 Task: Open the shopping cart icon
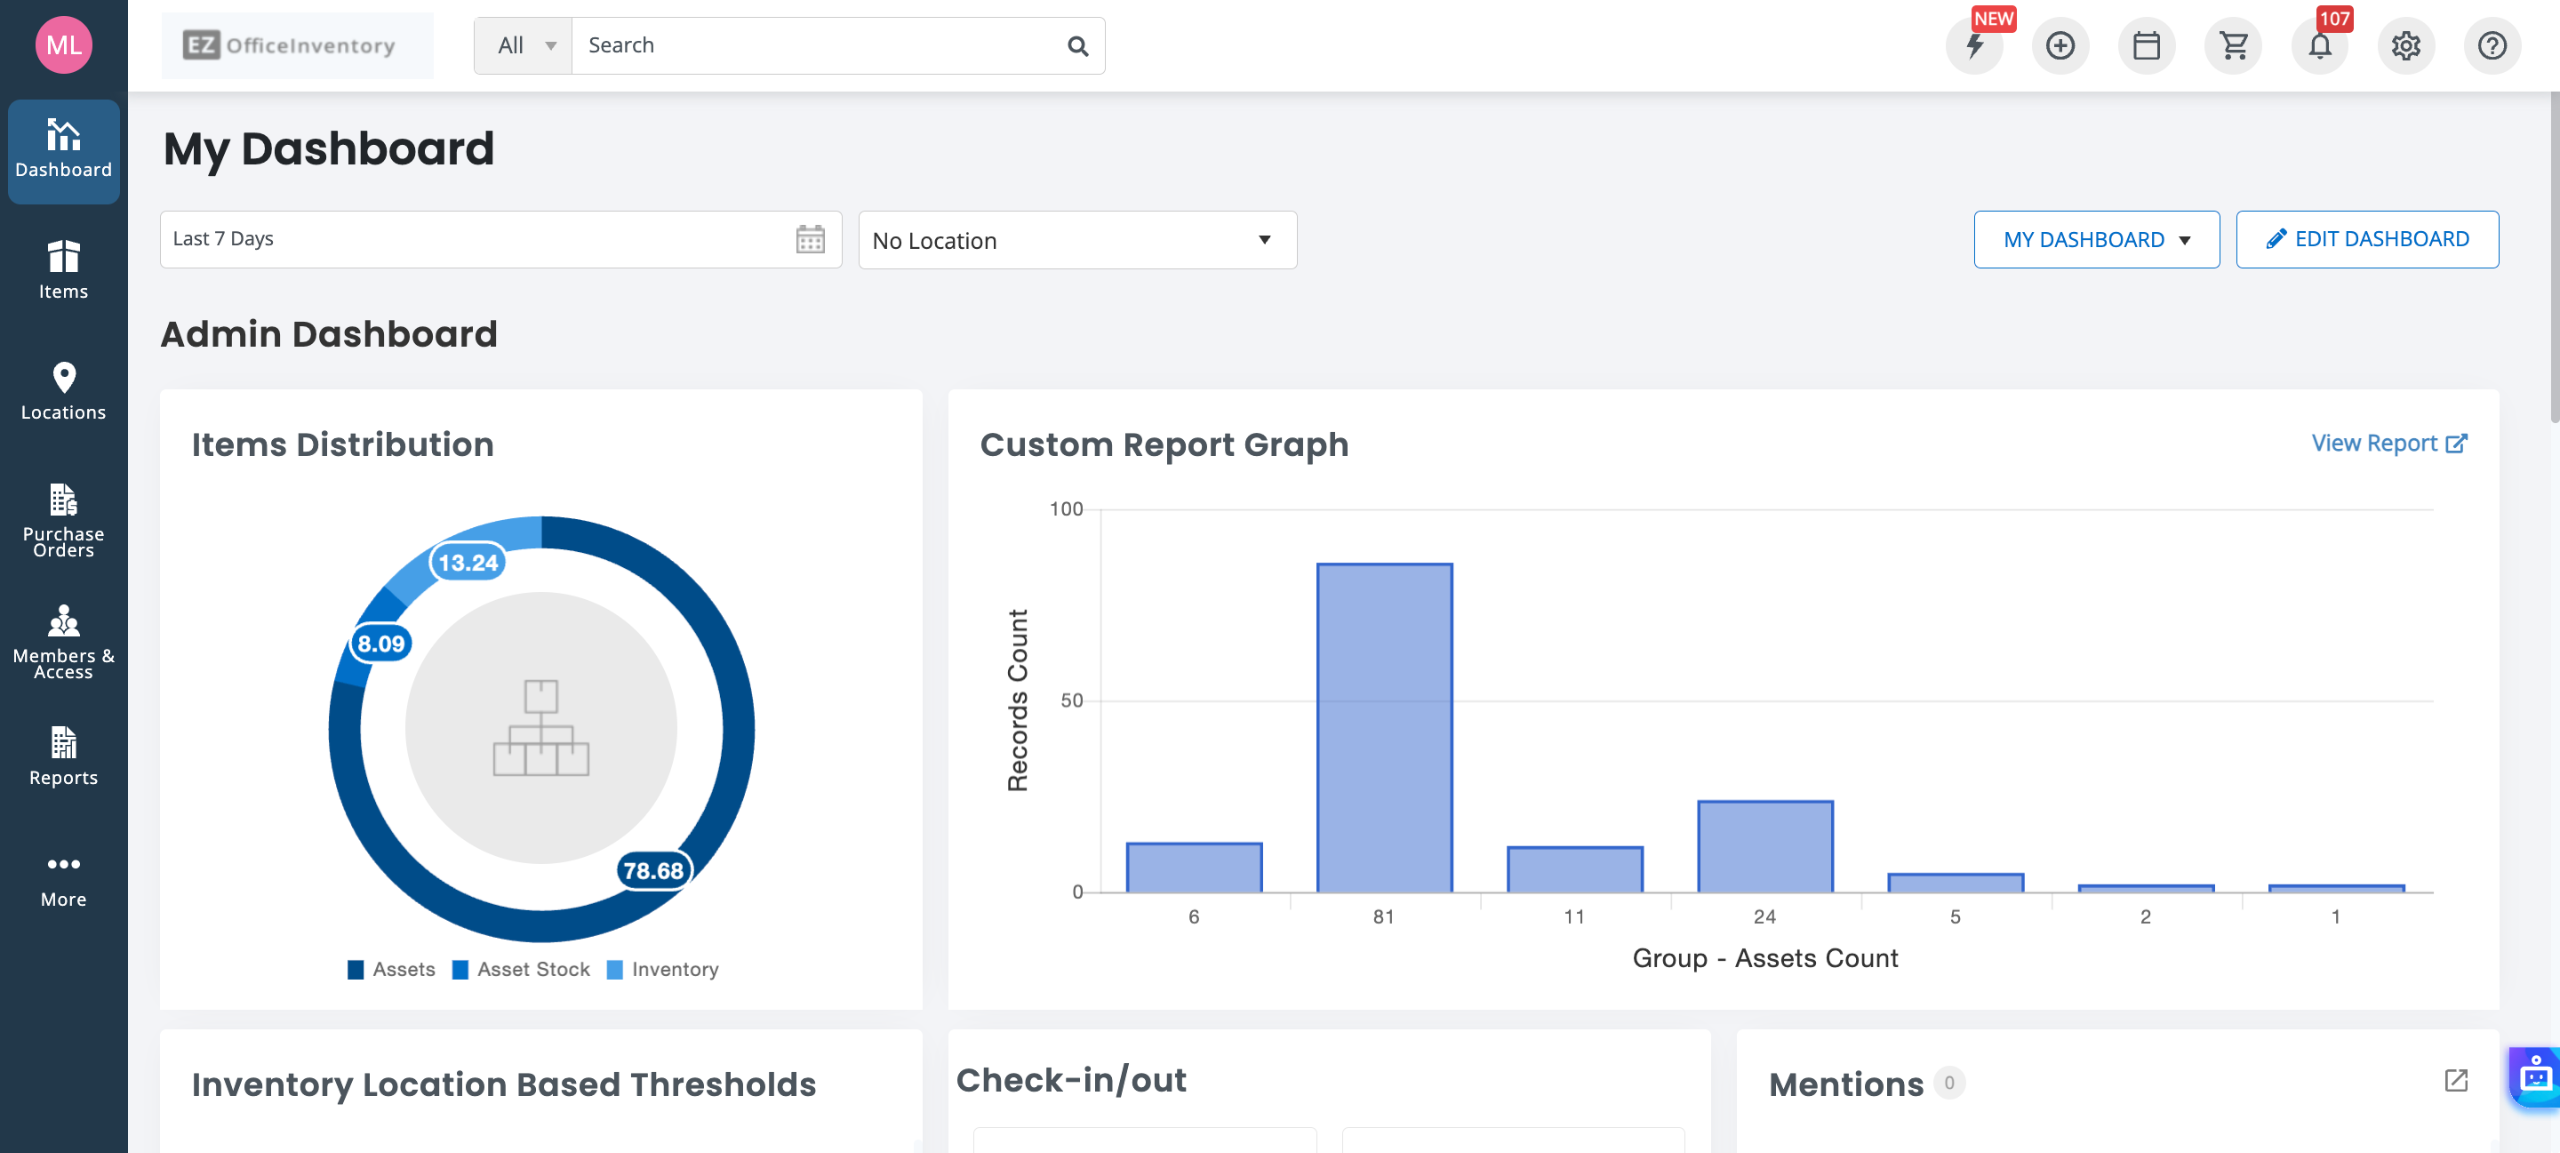2233,46
